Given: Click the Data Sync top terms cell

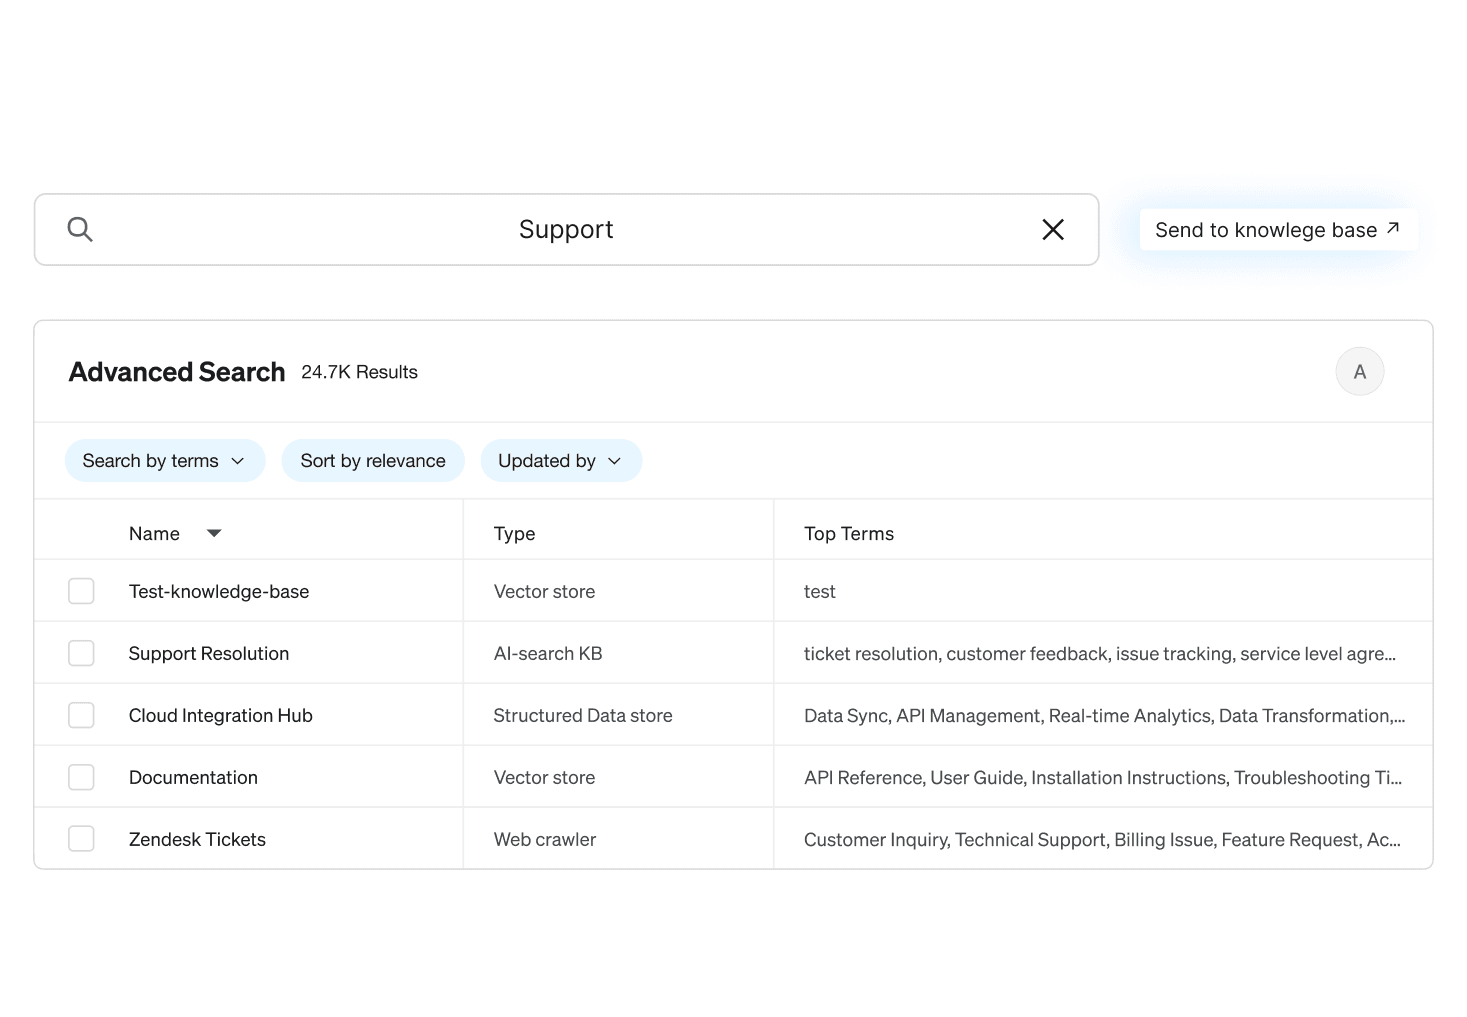Looking at the screenshot, I should tap(1105, 716).
